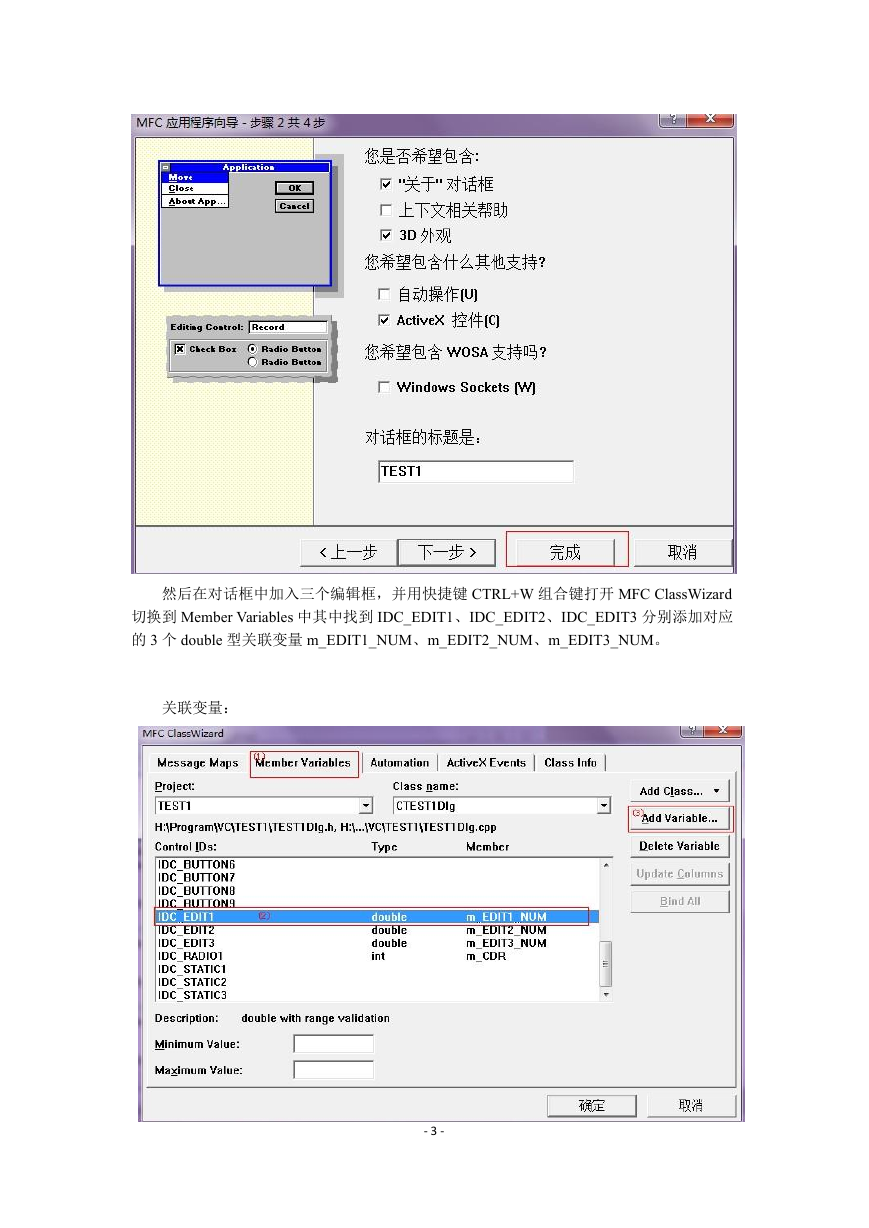Enable 自动操作(U) checkbox

click(x=384, y=294)
